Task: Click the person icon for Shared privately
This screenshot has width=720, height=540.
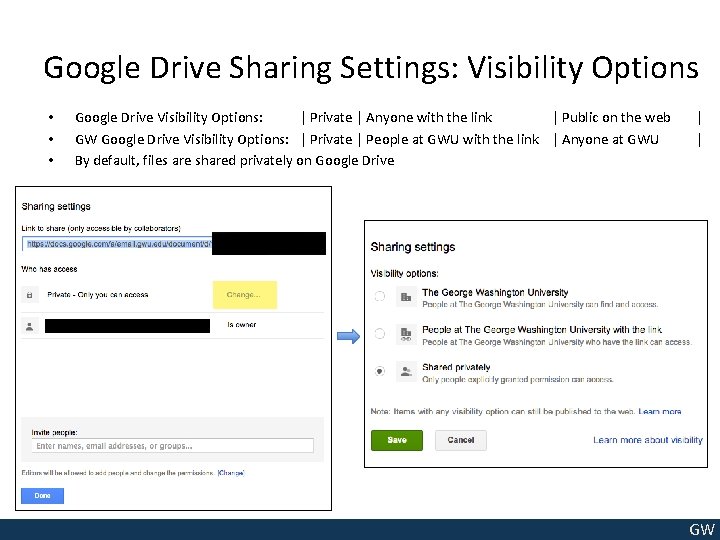Action: 406,371
